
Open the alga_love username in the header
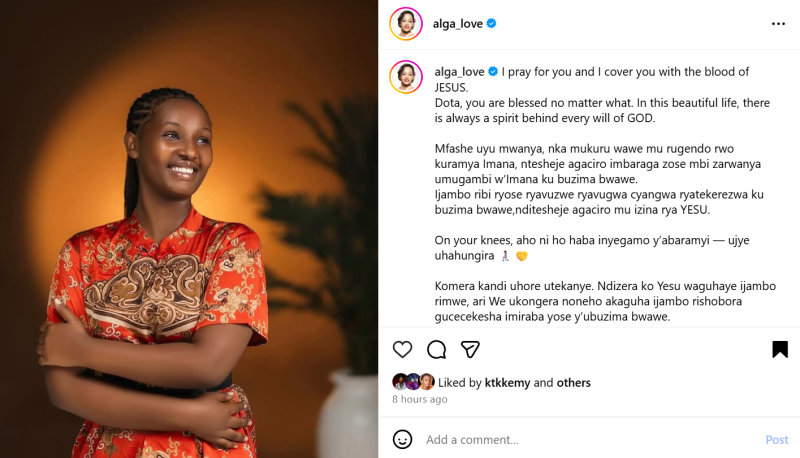pyautogui.click(x=458, y=23)
